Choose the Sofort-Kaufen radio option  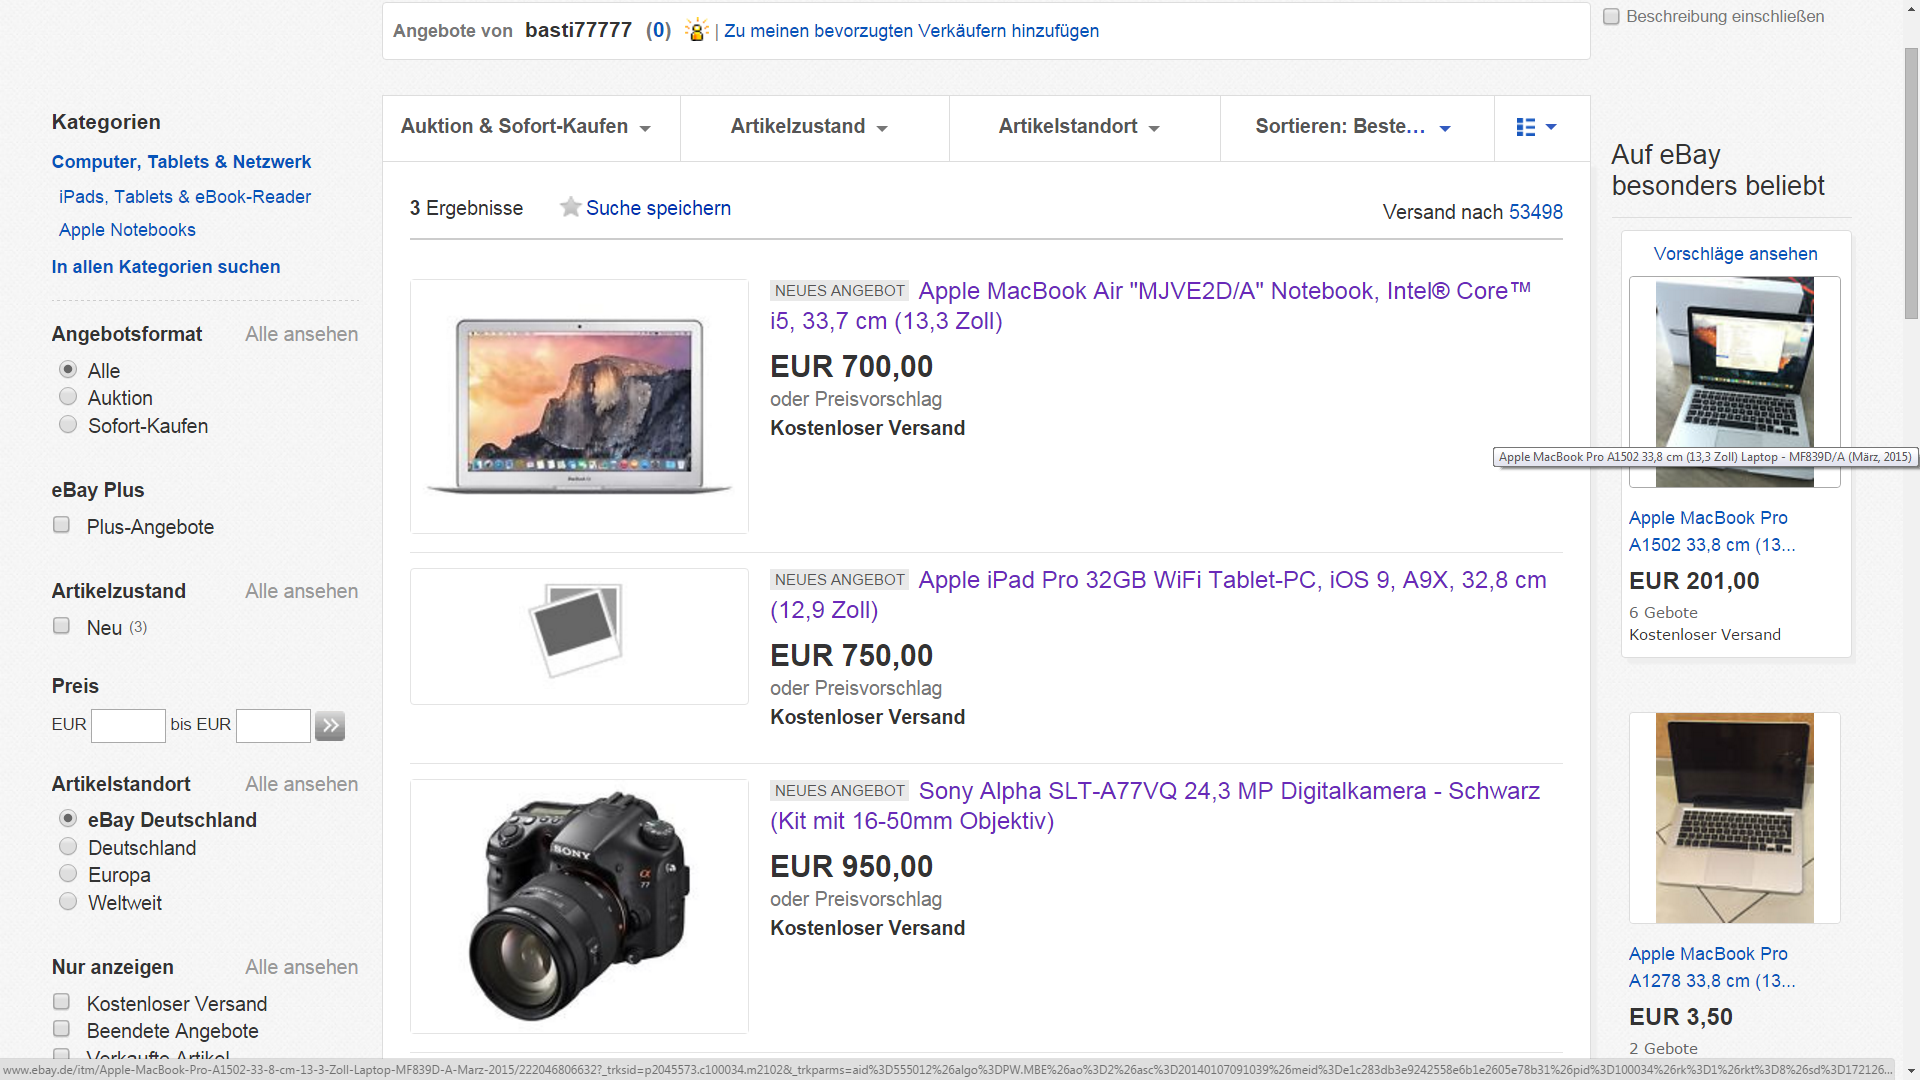coord(68,424)
